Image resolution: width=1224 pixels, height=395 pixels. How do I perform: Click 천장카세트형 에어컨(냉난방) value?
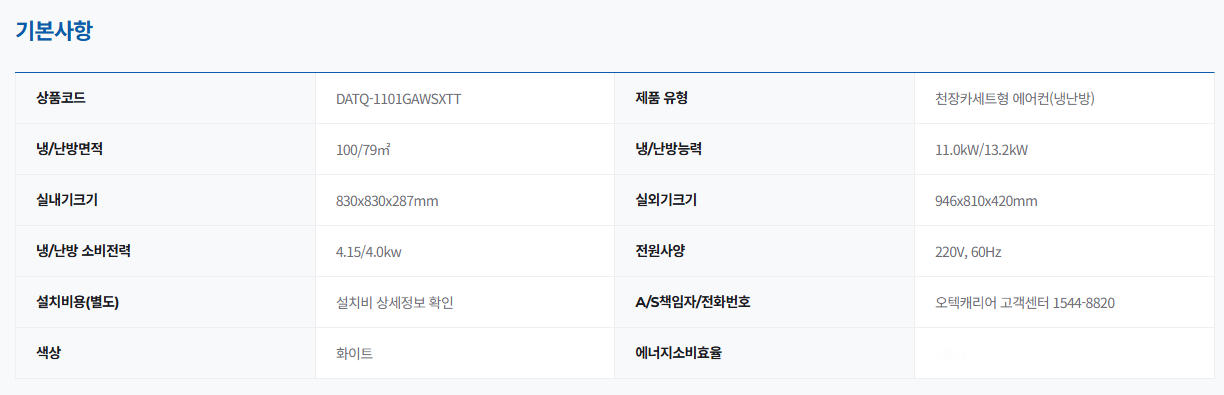click(x=1020, y=99)
